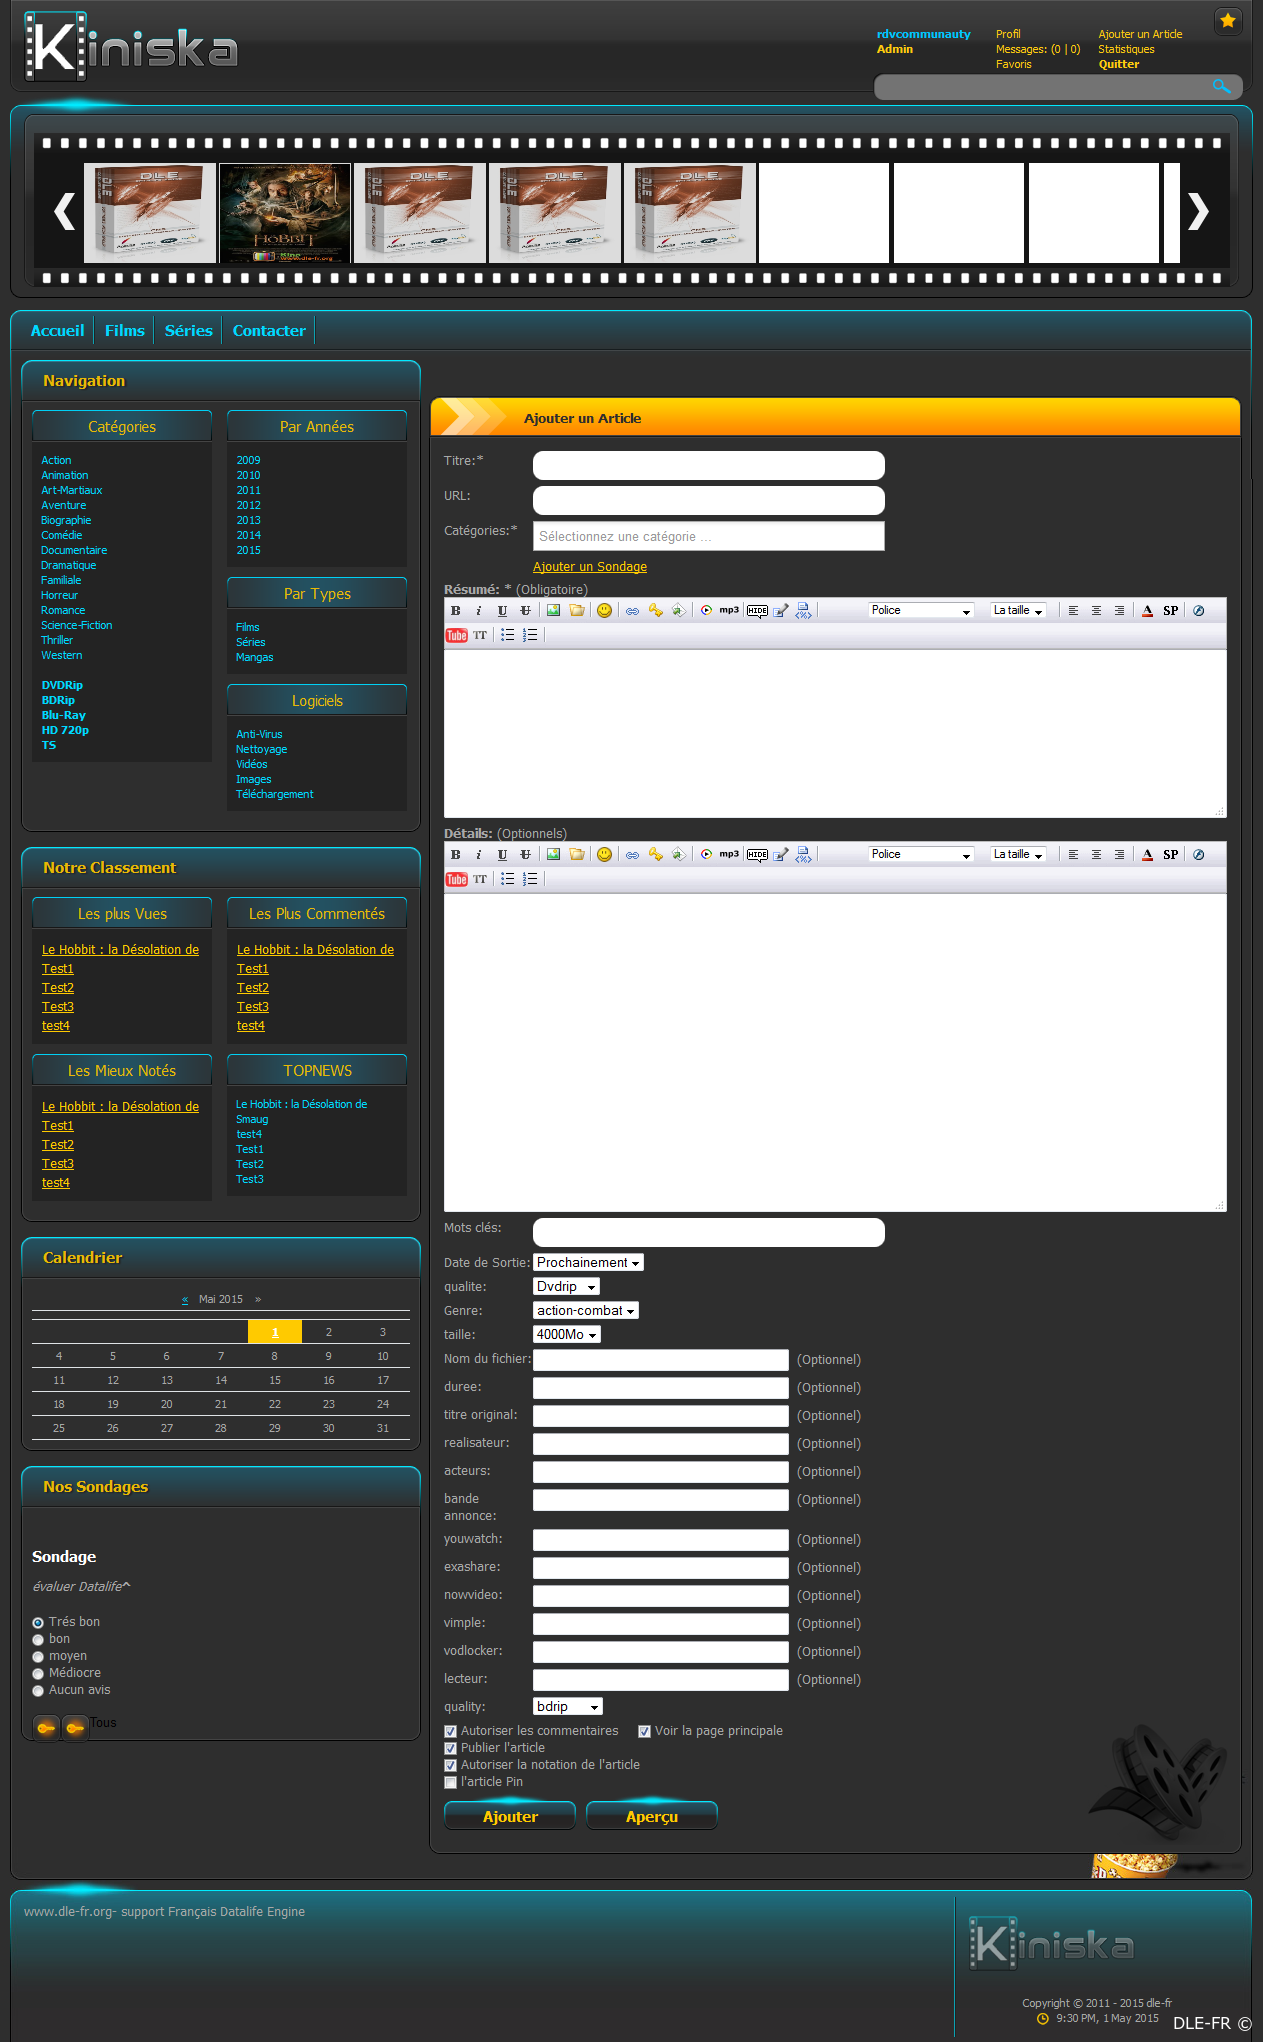Open the Films menu tab
Viewport: 1263px width, 2042px height.
click(x=125, y=331)
